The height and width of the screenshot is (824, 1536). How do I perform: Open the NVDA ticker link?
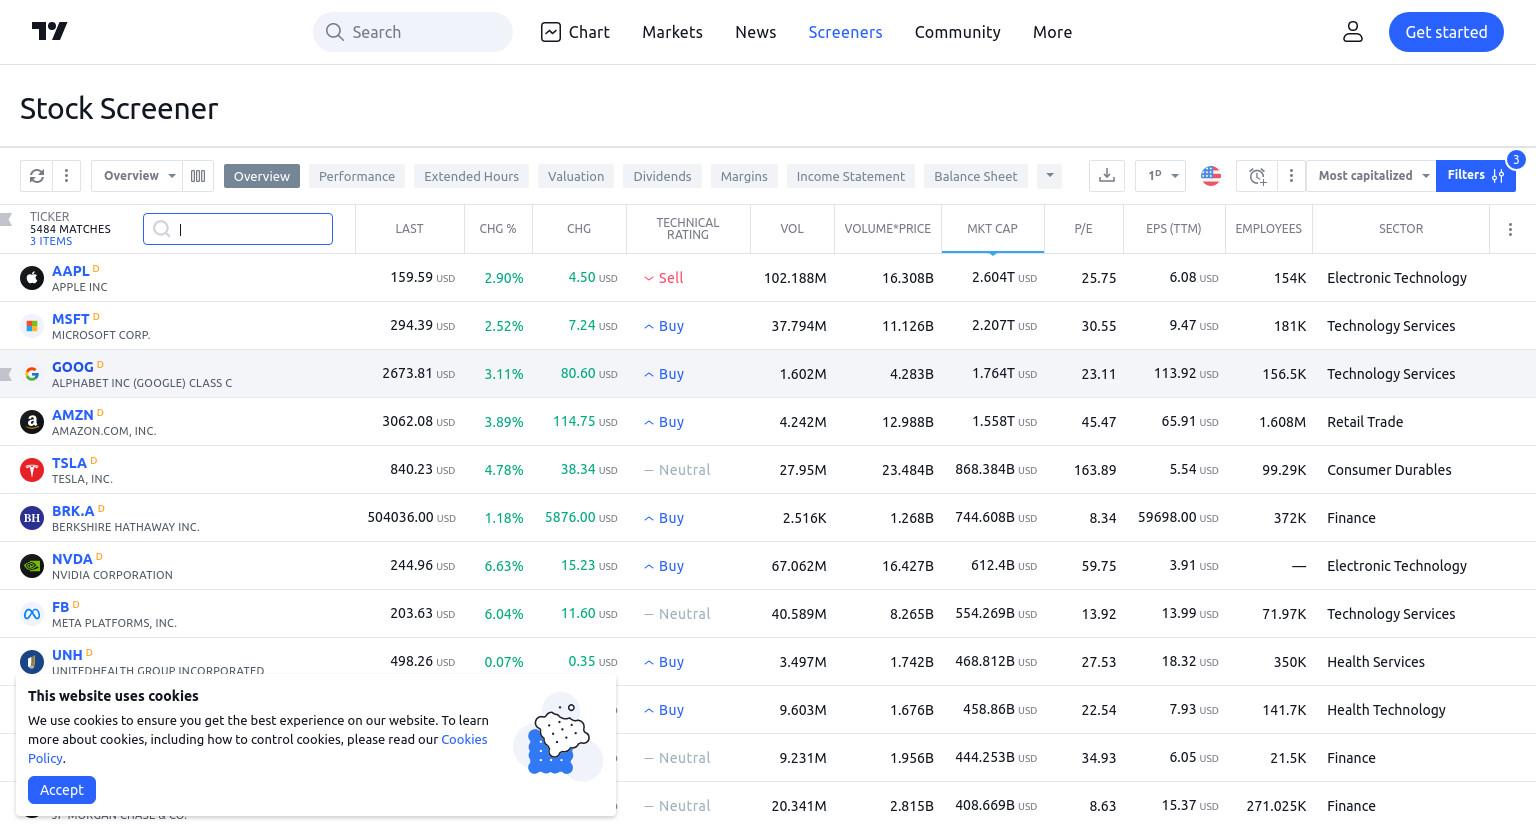72,559
